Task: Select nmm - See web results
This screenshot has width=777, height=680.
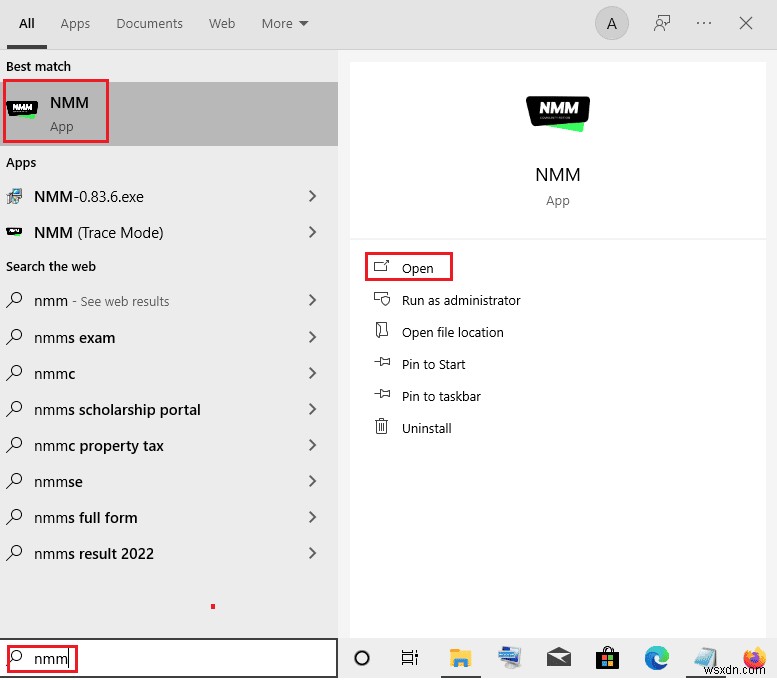Action: 169,300
